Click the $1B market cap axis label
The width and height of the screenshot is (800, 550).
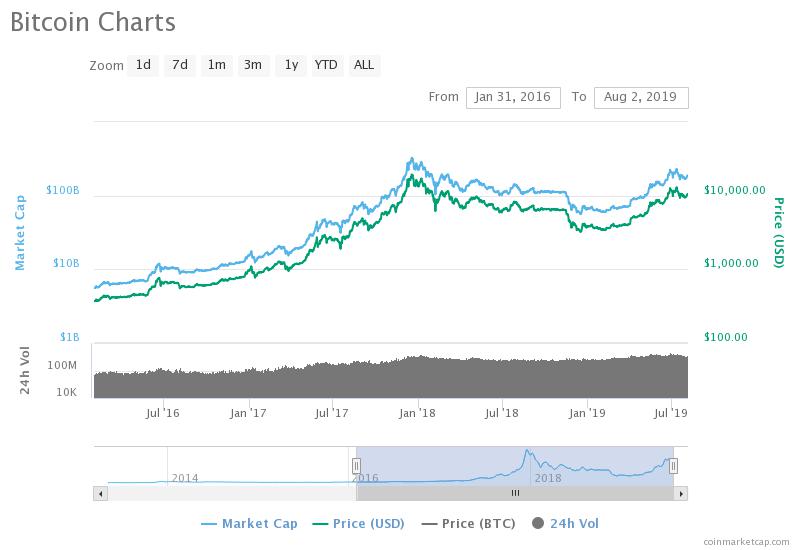(x=69, y=337)
